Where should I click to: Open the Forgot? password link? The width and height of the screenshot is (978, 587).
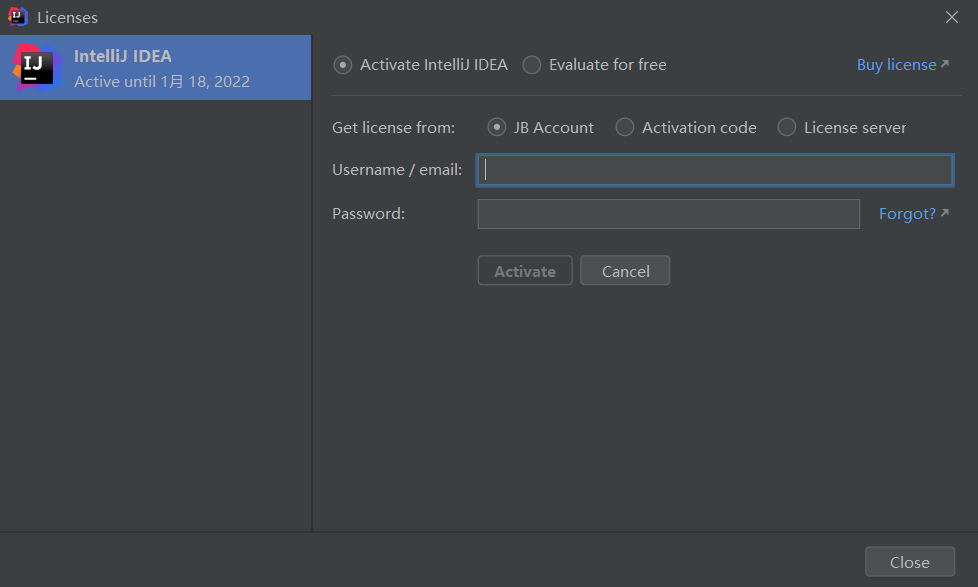907,214
